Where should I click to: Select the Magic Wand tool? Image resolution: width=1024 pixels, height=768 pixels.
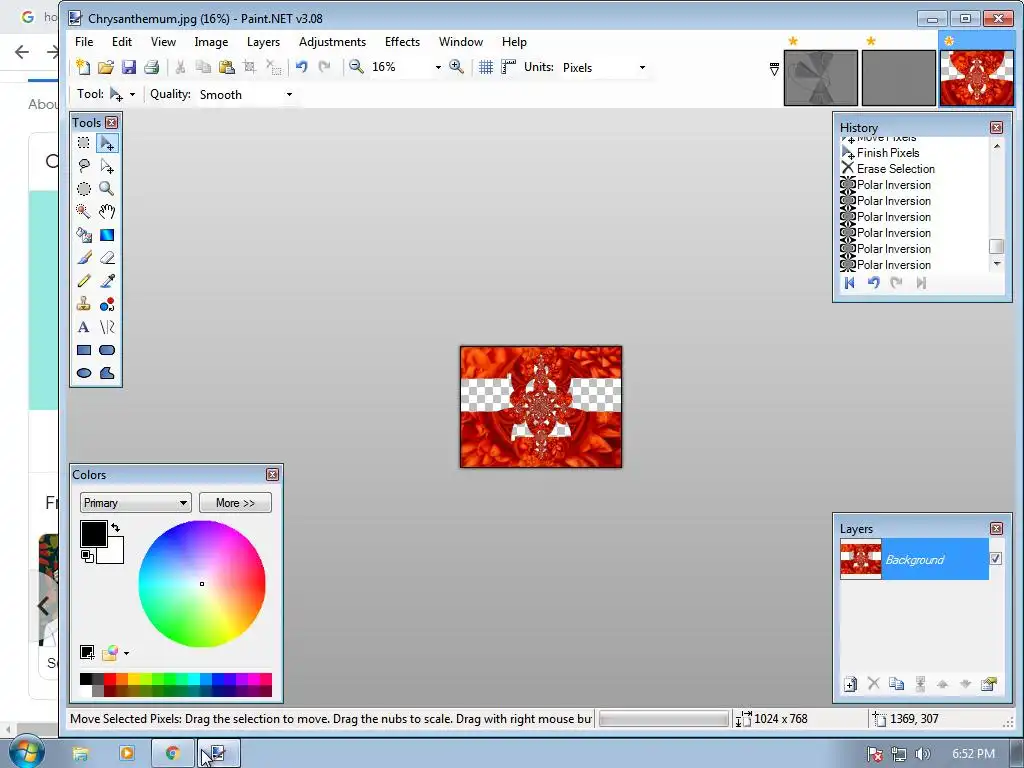pyautogui.click(x=84, y=212)
